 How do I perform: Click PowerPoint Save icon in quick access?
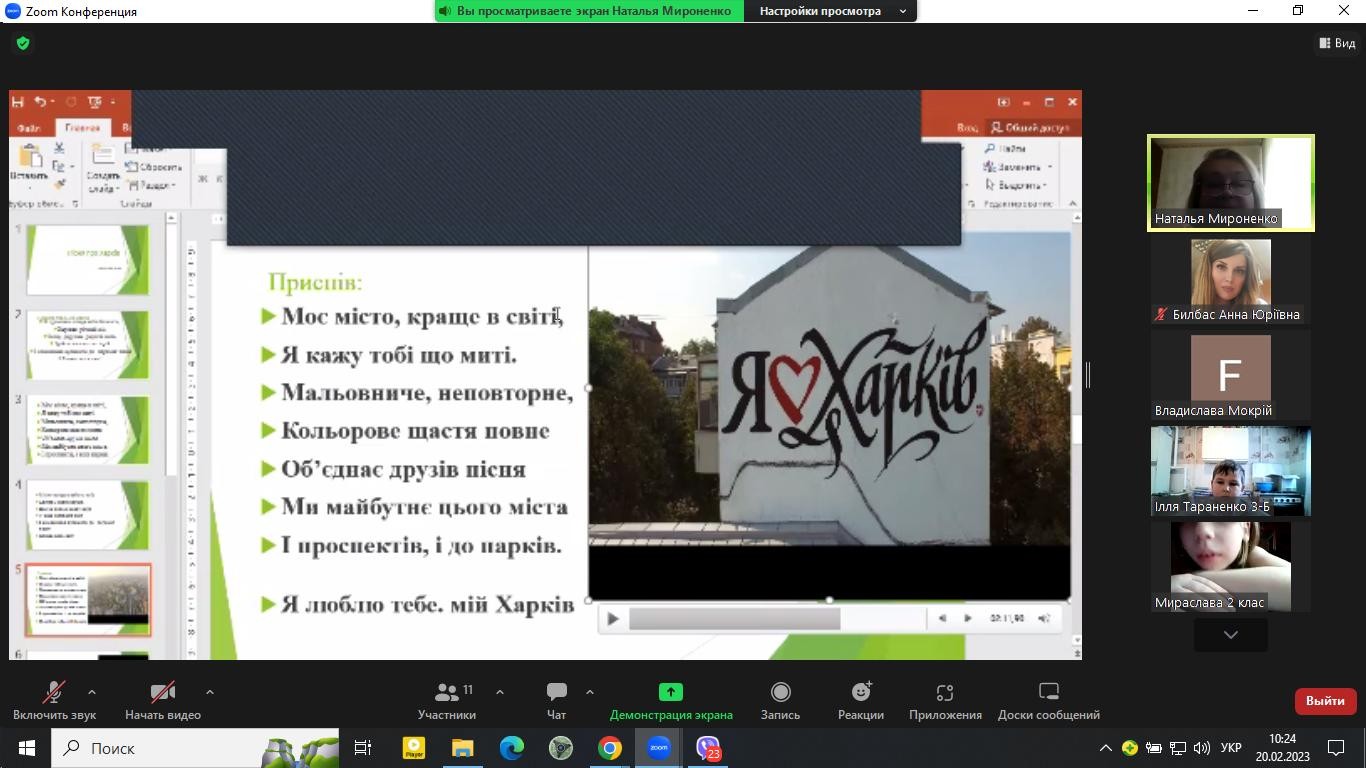[17, 102]
